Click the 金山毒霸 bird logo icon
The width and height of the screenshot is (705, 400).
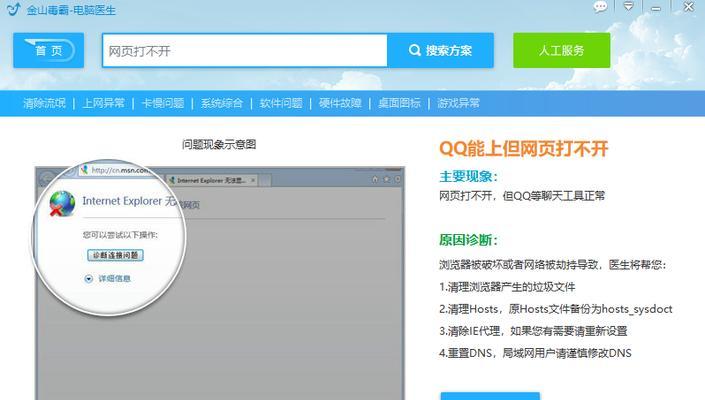coord(13,9)
